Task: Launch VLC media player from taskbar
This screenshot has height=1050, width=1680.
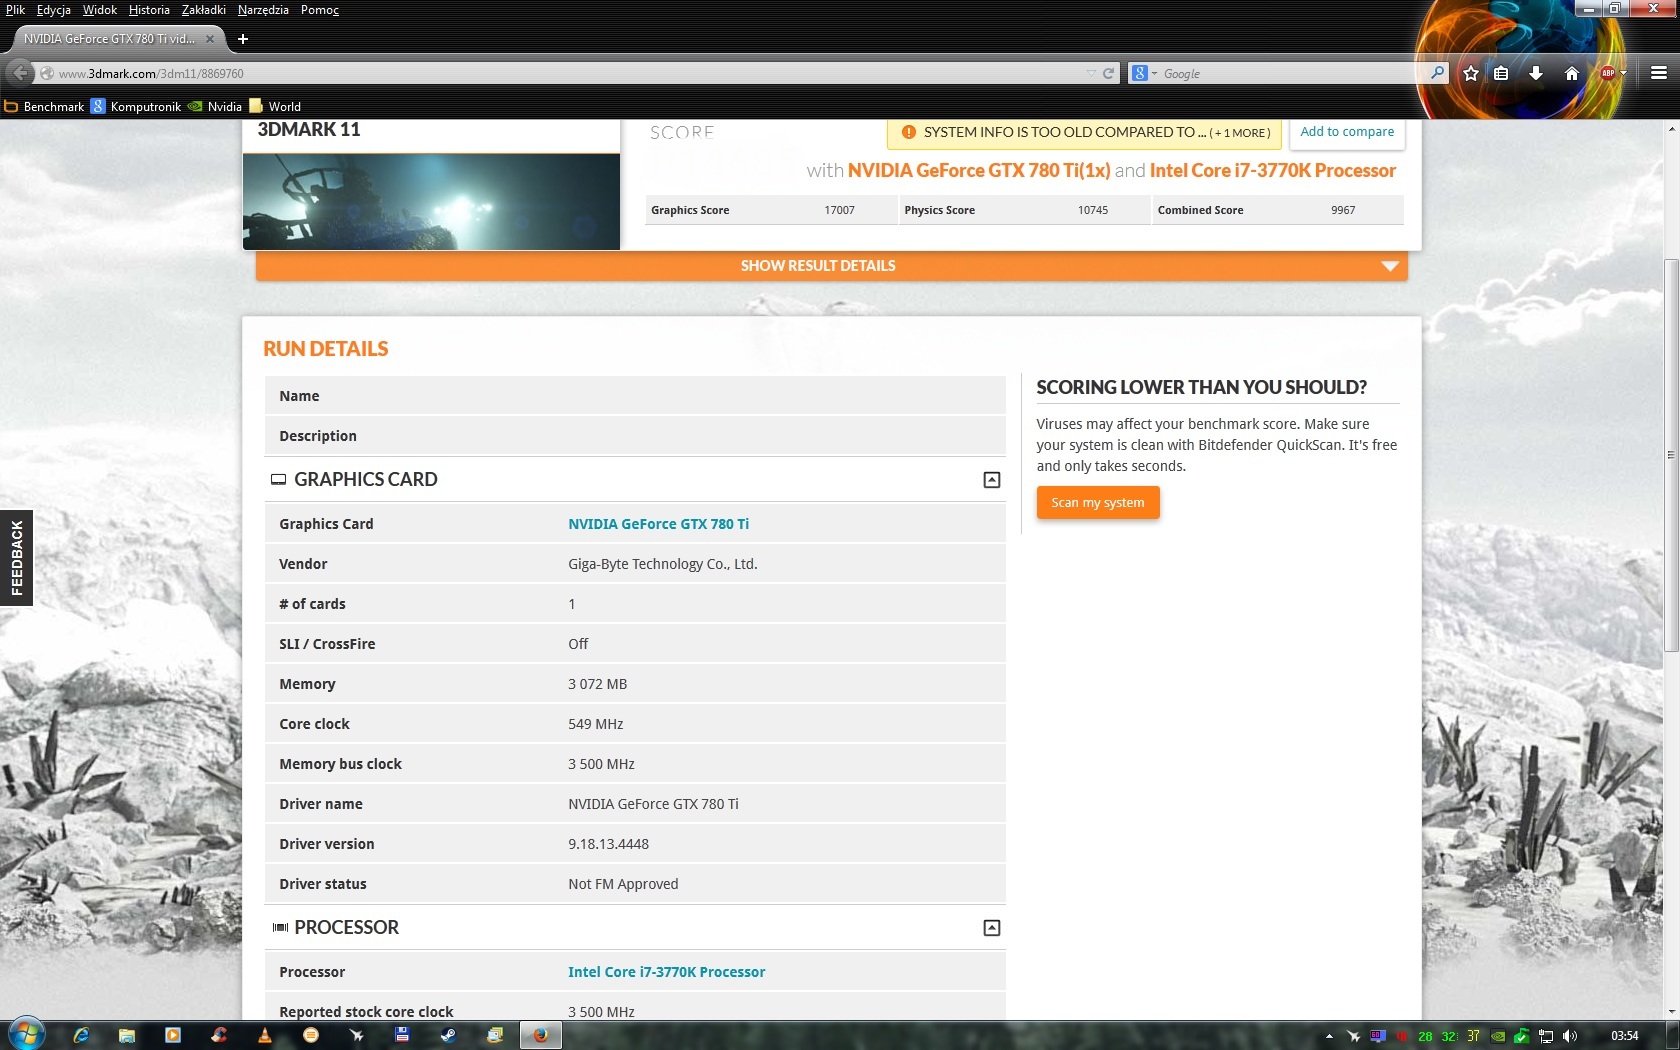Action: [x=265, y=1035]
